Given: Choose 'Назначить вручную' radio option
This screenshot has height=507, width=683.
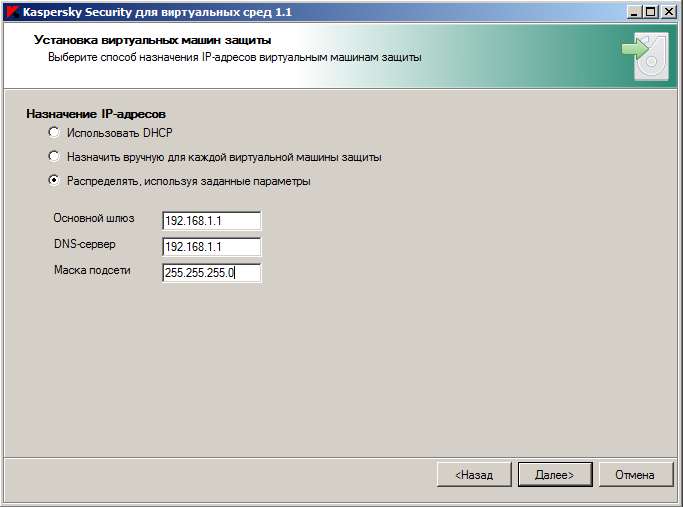Looking at the screenshot, I should coord(54,156).
